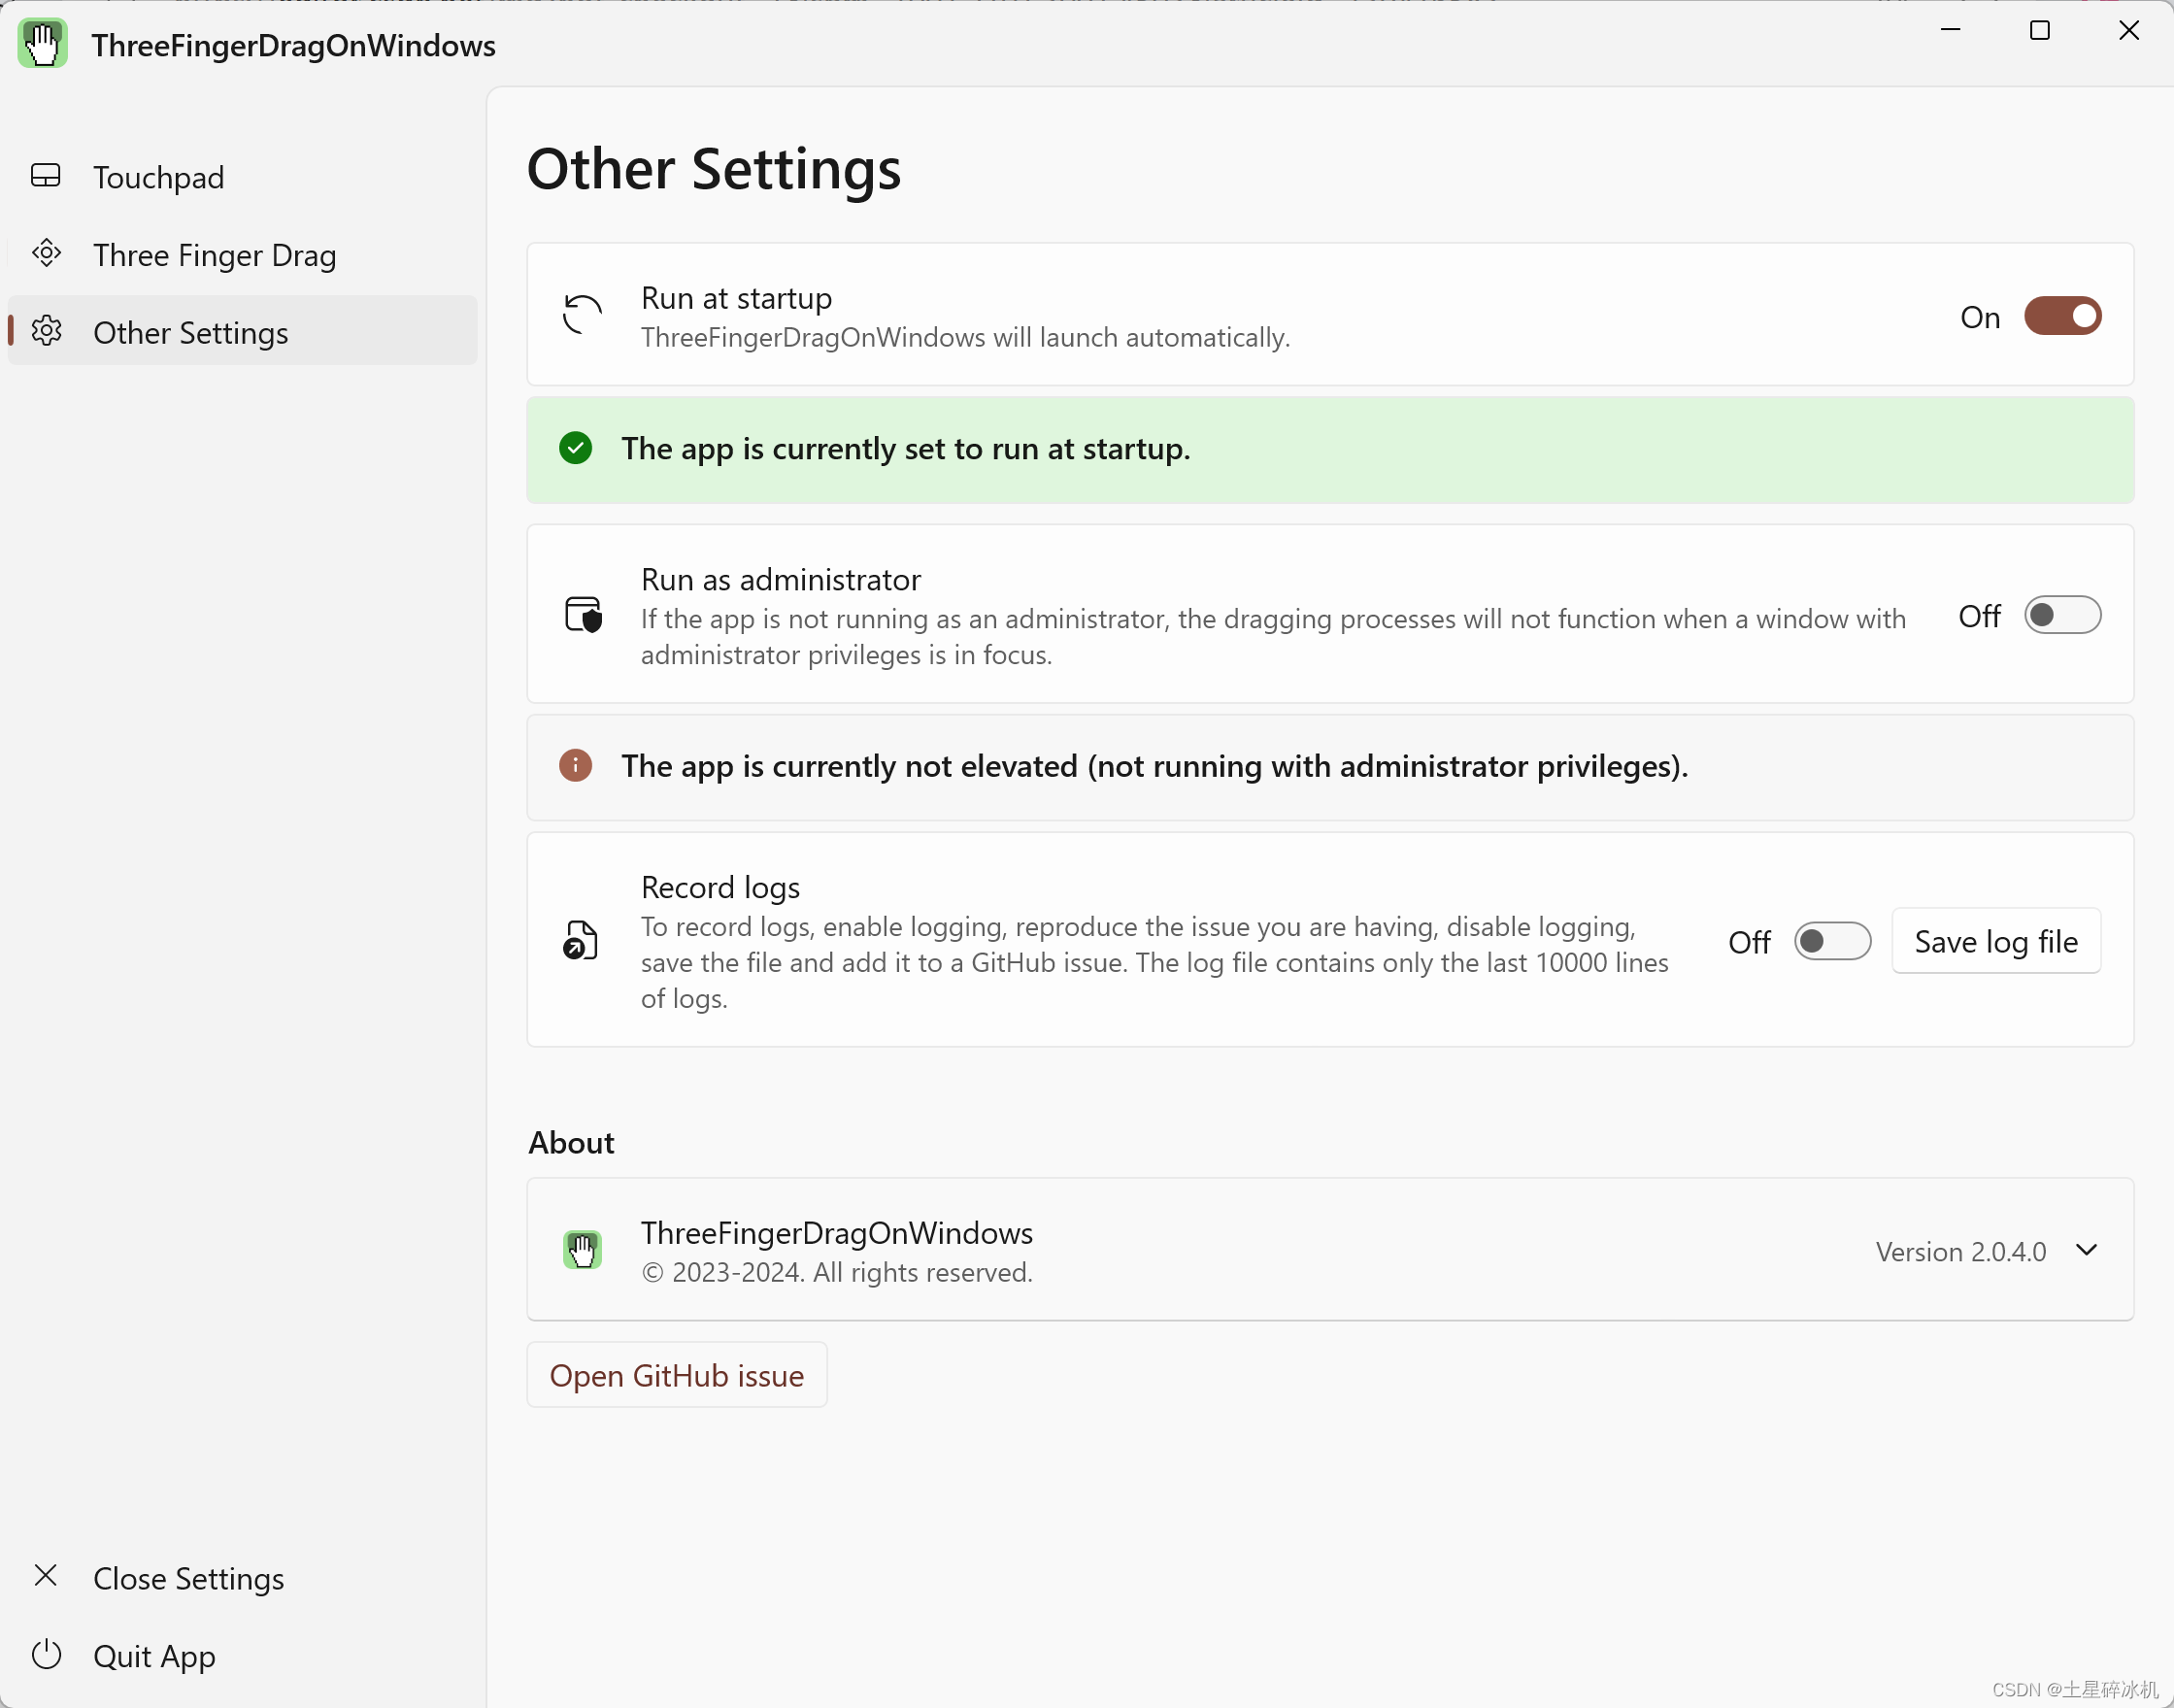
Task: Click the Run as administrator shield icon
Action: click(x=582, y=615)
